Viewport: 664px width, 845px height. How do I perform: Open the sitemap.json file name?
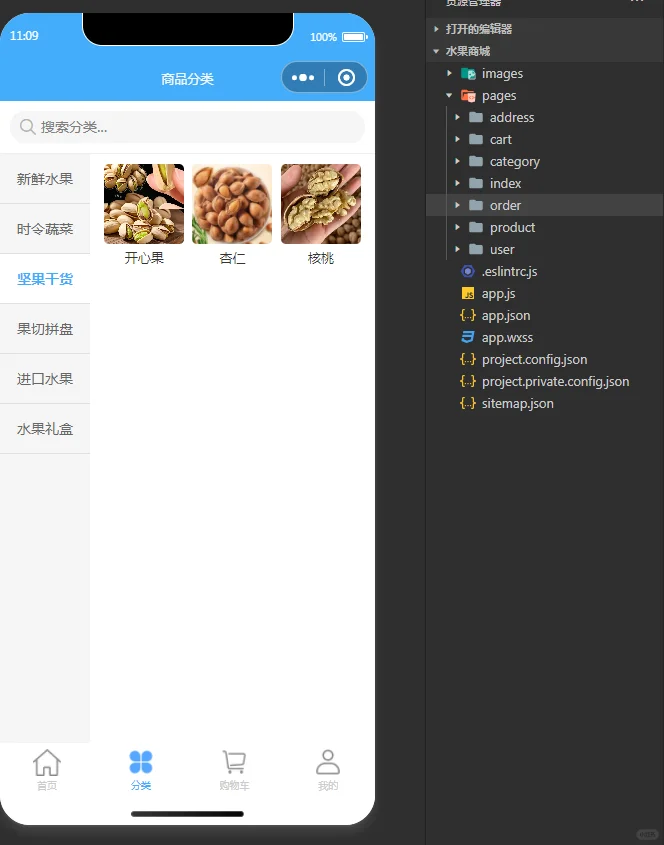click(x=517, y=404)
